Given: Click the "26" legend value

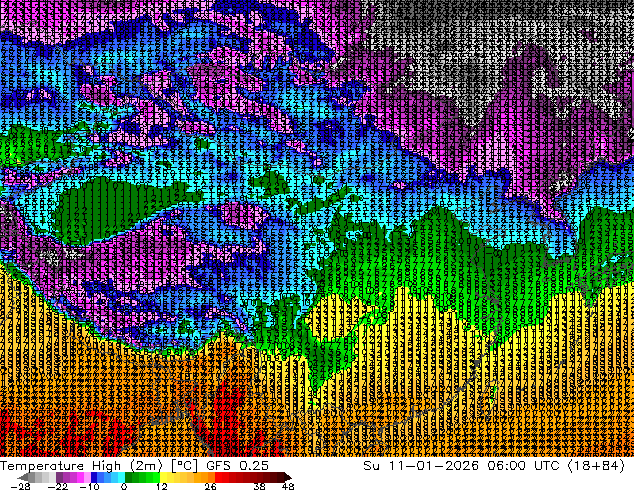Looking at the screenshot, I should coord(210,486).
